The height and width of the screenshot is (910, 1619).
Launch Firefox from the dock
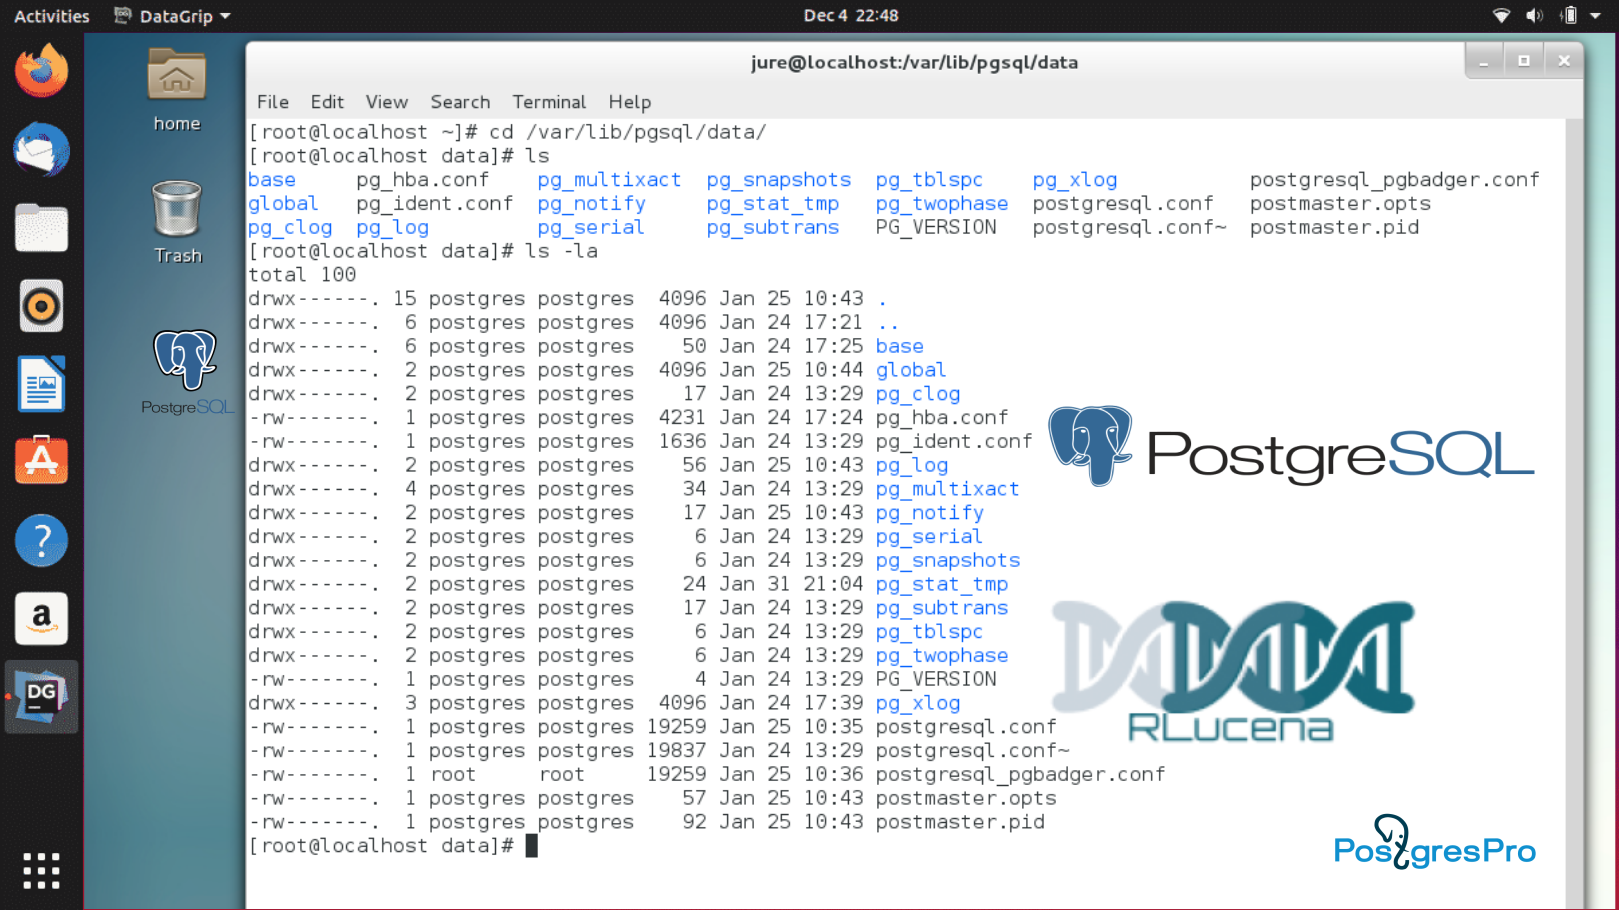click(x=41, y=71)
